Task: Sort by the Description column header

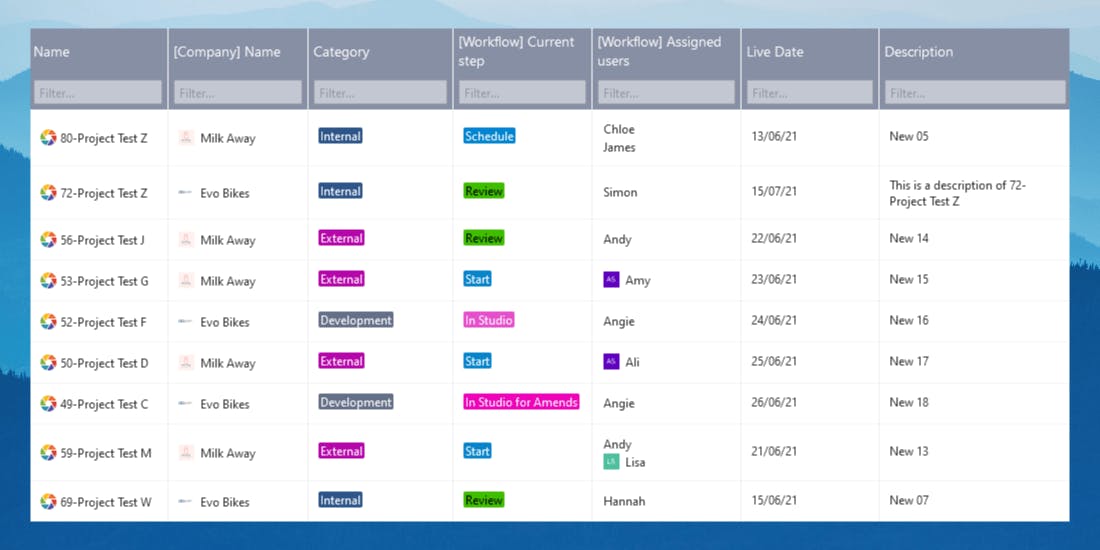Action: click(x=918, y=52)
